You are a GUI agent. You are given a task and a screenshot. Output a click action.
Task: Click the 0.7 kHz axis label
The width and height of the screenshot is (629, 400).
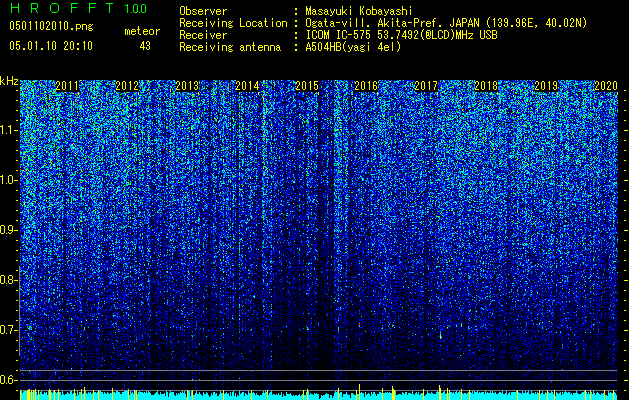click(x=8, y=330)
